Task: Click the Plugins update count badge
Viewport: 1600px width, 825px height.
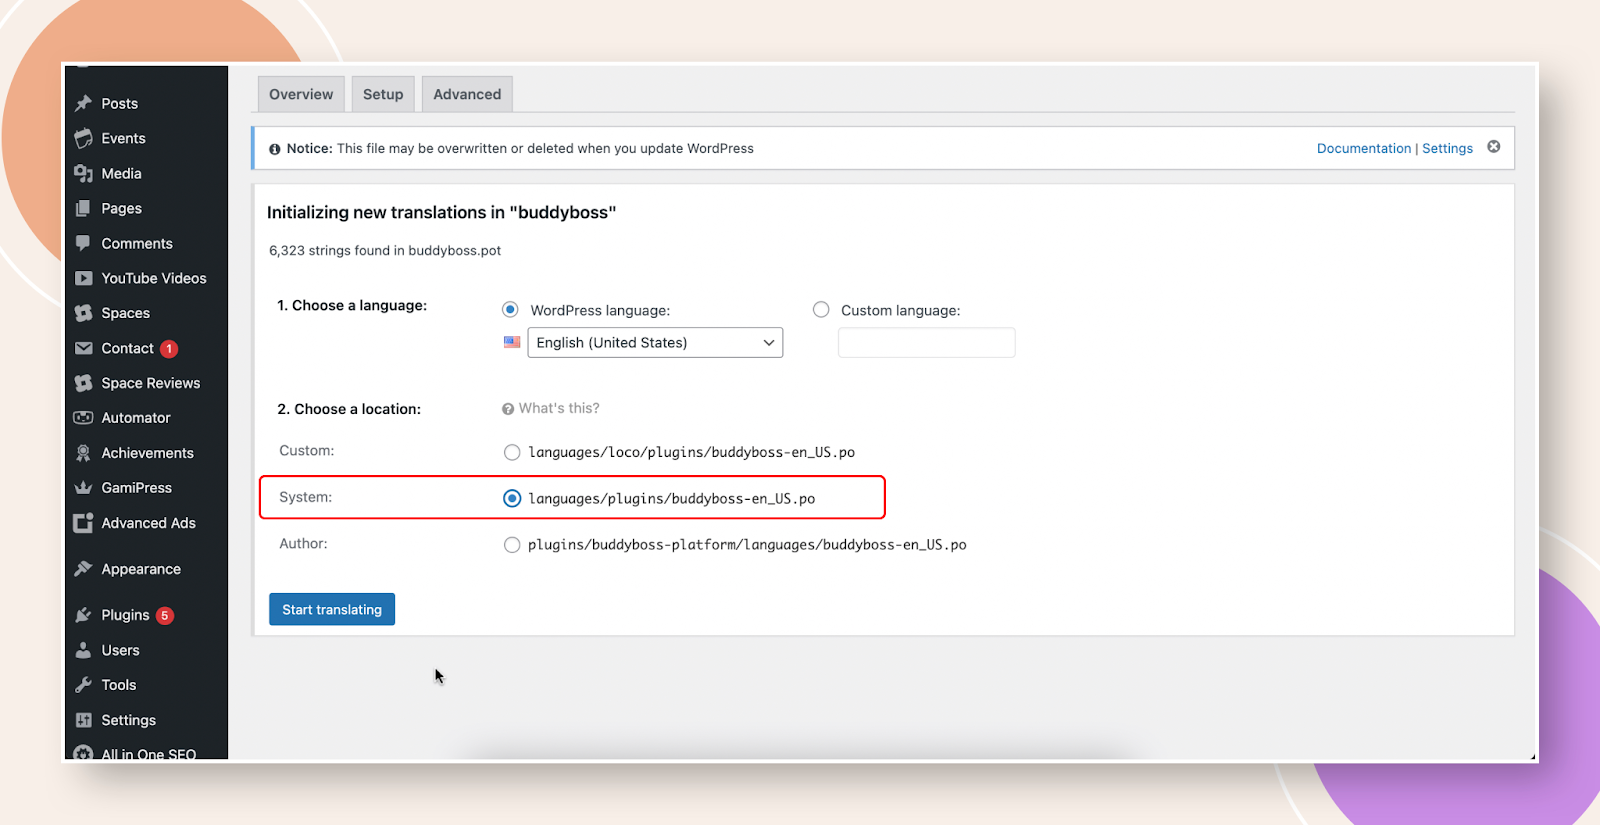Action: pyautogui.click(x=165, y=616)
